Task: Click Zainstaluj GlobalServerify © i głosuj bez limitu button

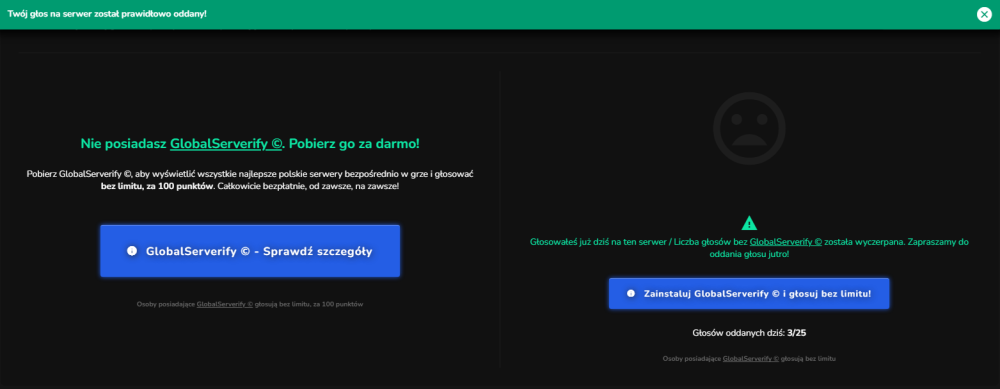Action: point(749,293)
